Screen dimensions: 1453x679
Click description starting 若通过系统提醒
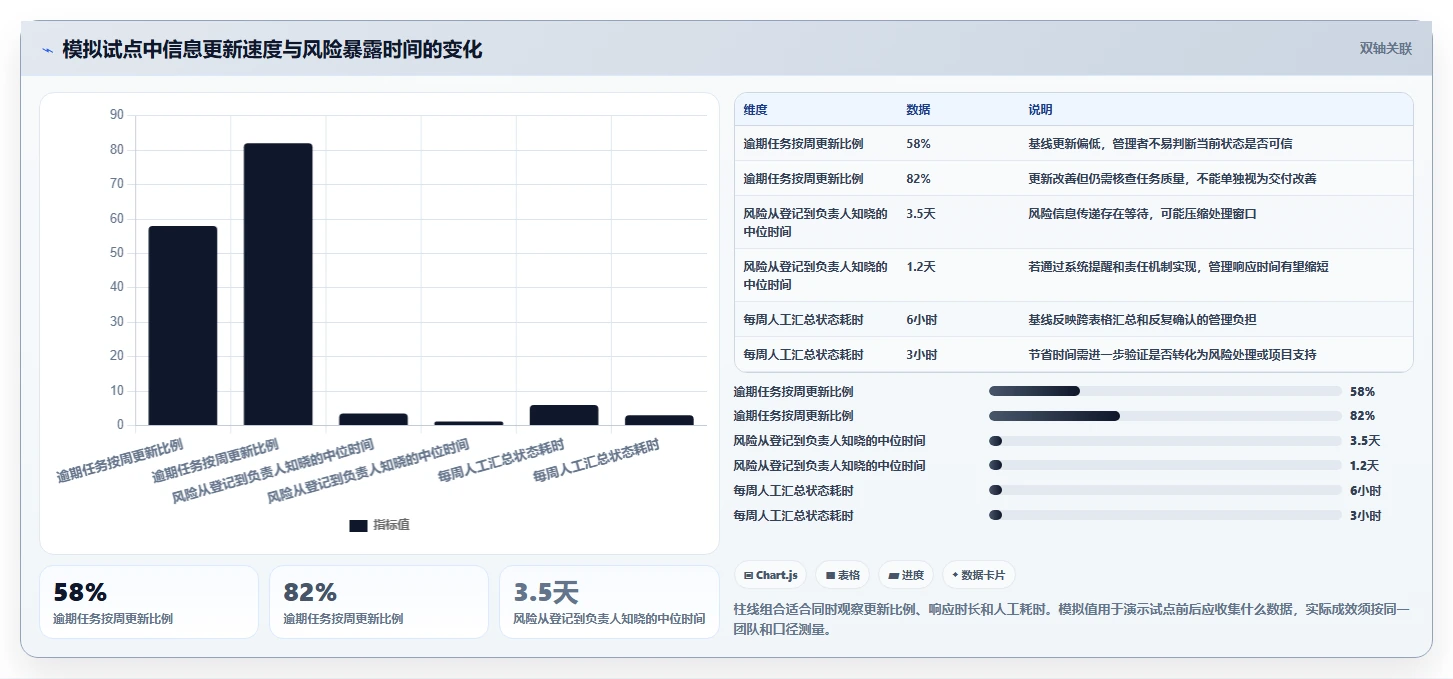tap(1178, 267)
